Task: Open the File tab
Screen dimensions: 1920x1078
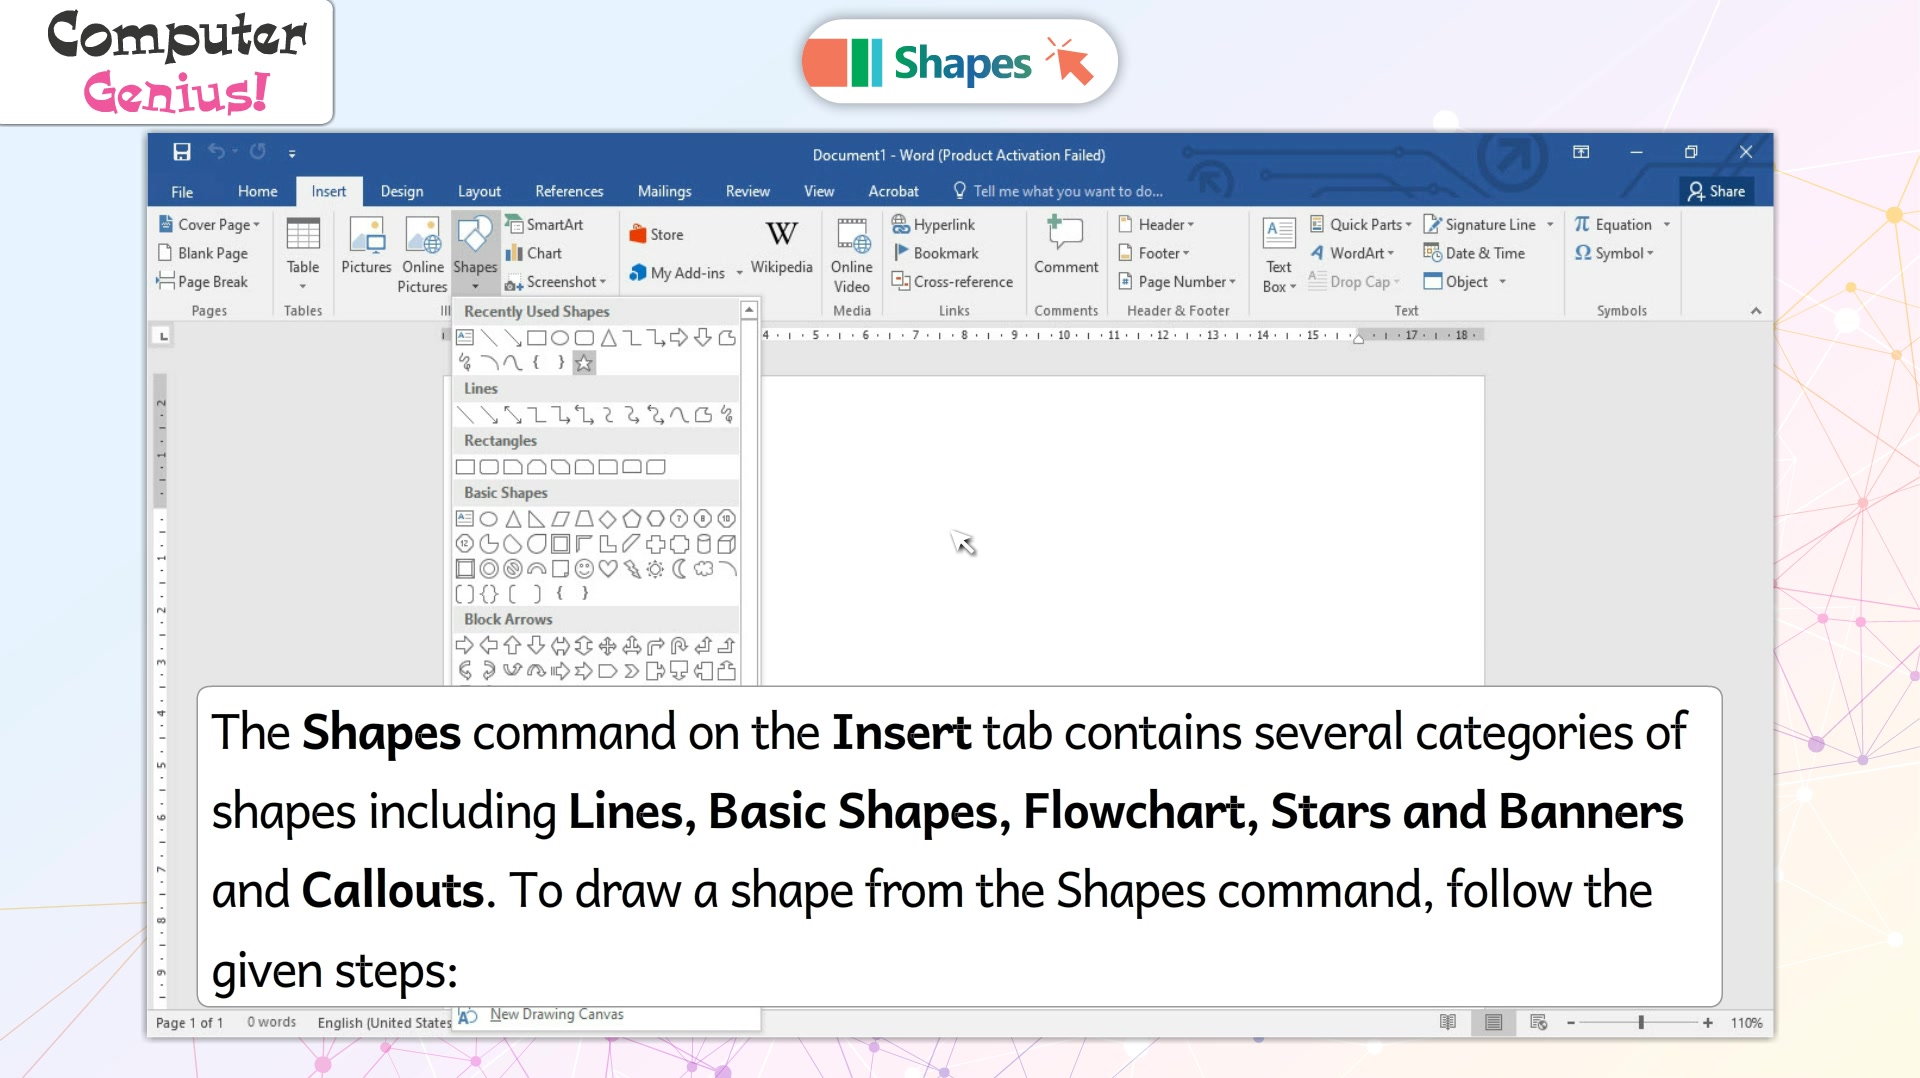Action: (x=182, y=191)
